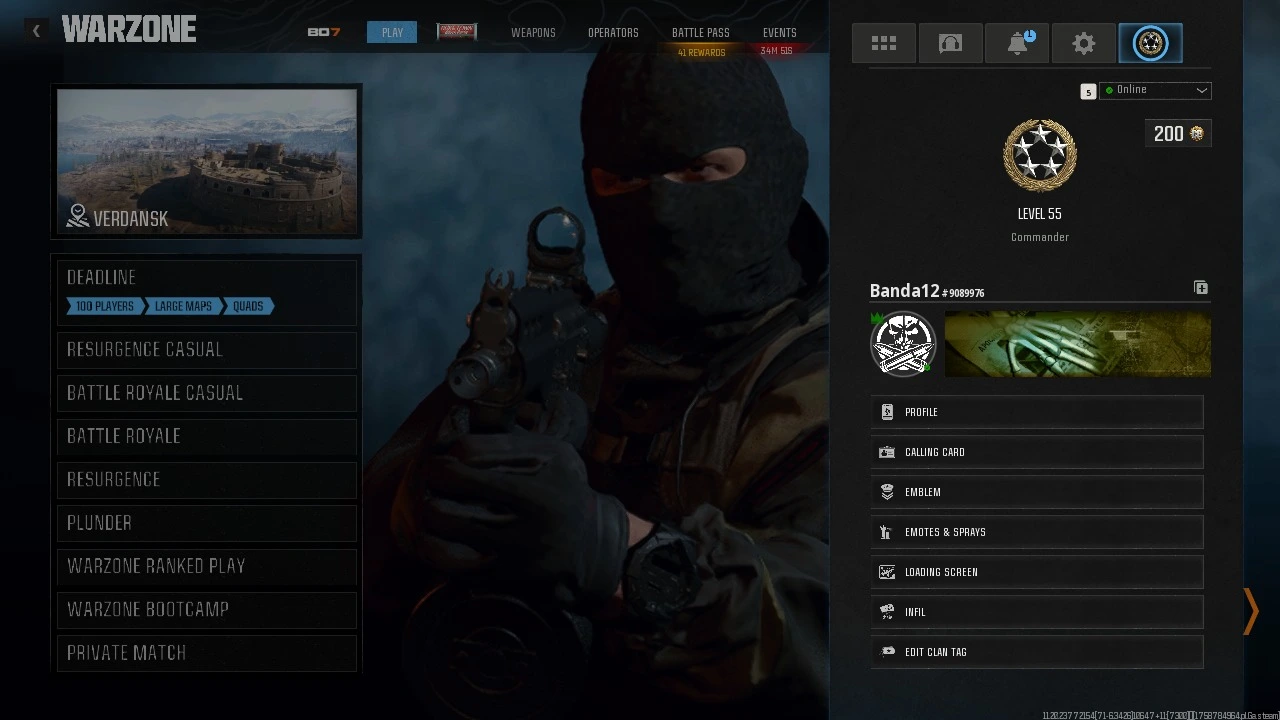This screenshot has width=1280, height=720.
Task: Click the skull emblem avatar
Action: pyautogui.click(x=903, y=344)
